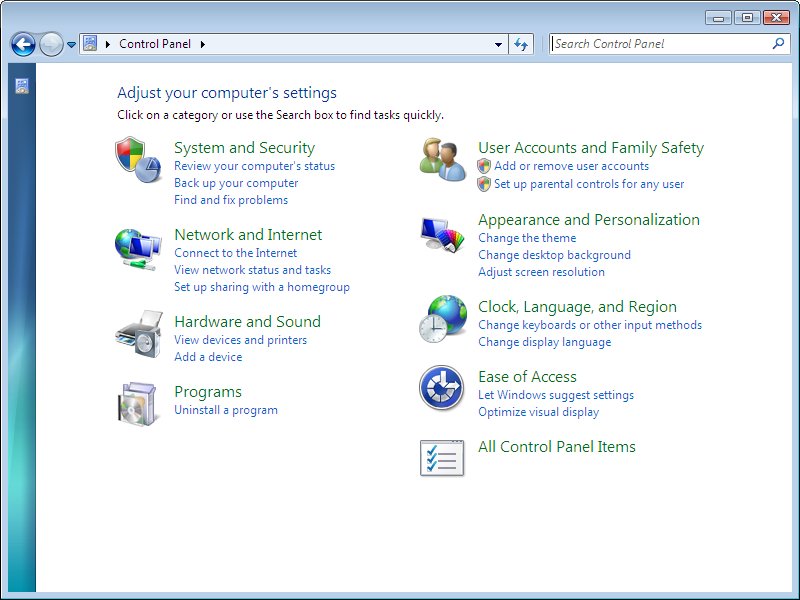Click the sidebar Control Panel icon

pos(21,86)
